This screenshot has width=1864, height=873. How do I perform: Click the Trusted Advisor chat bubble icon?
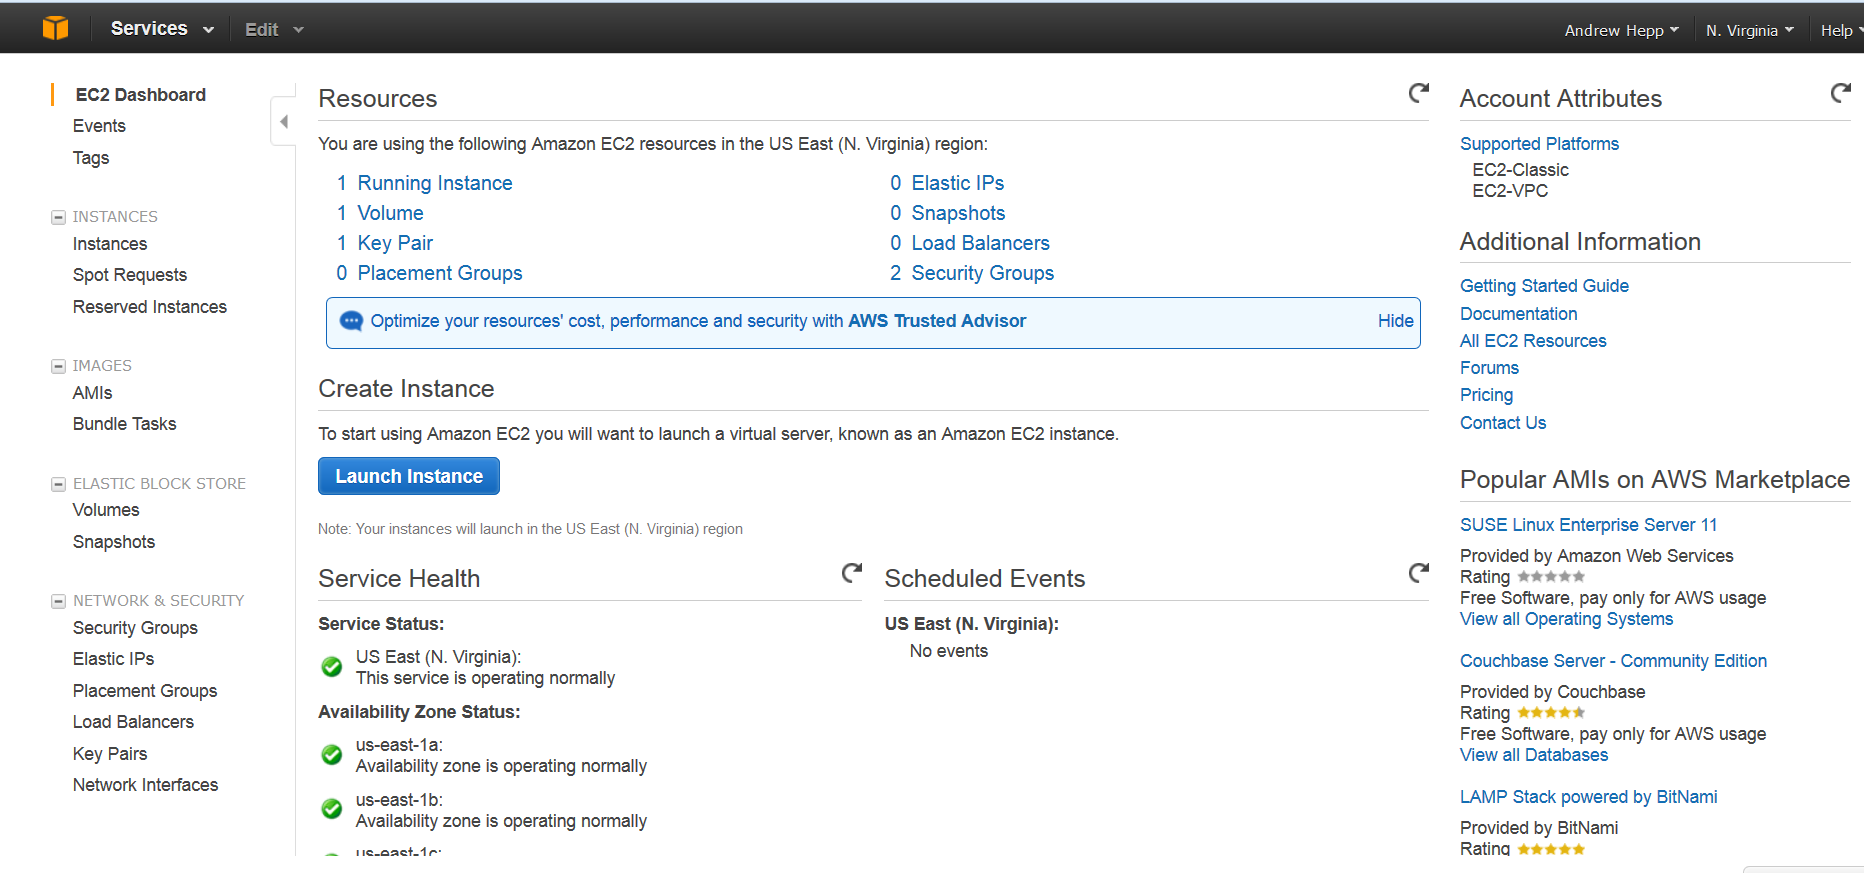pos(351,321)
